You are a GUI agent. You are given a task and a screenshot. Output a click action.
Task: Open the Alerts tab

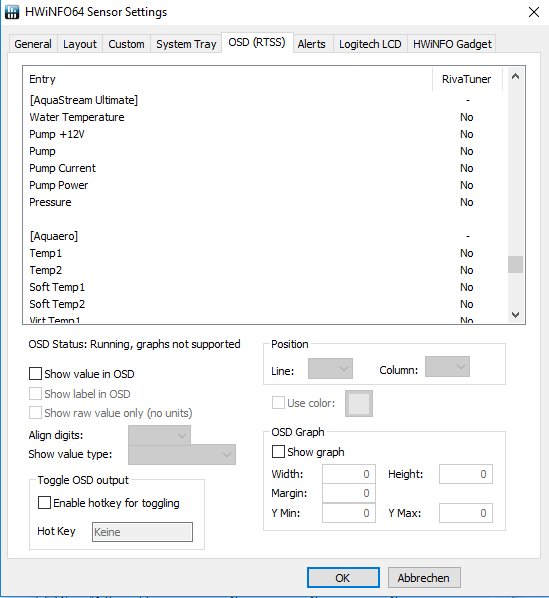(312, 44)
